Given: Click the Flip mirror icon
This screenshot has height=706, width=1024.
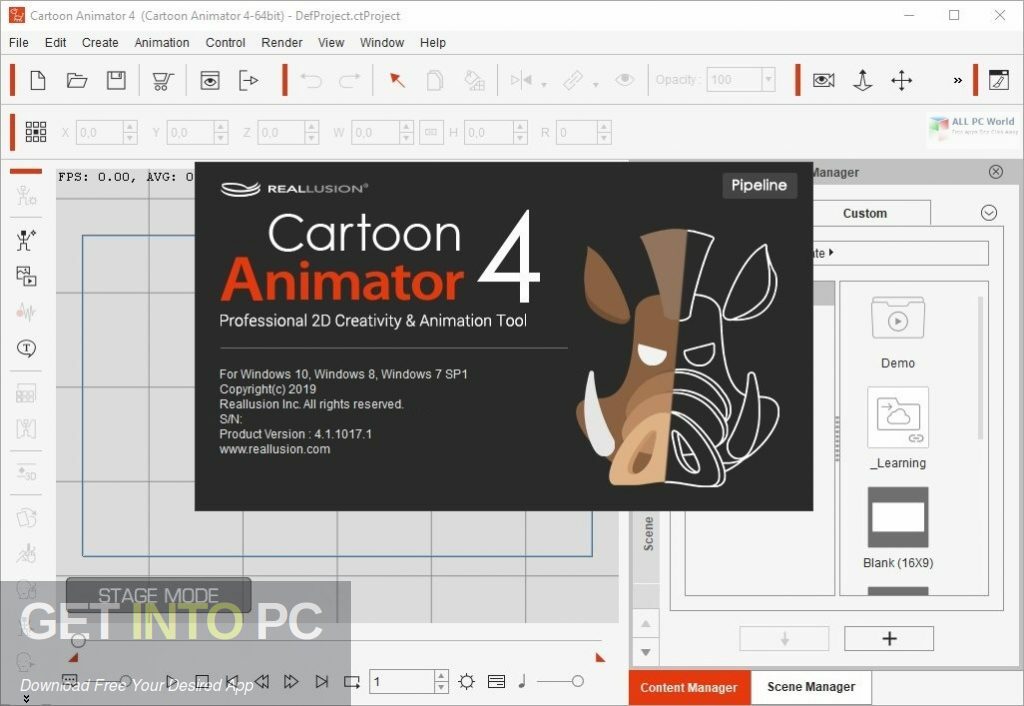Looking at the screenshot, I should click(521, 80).
